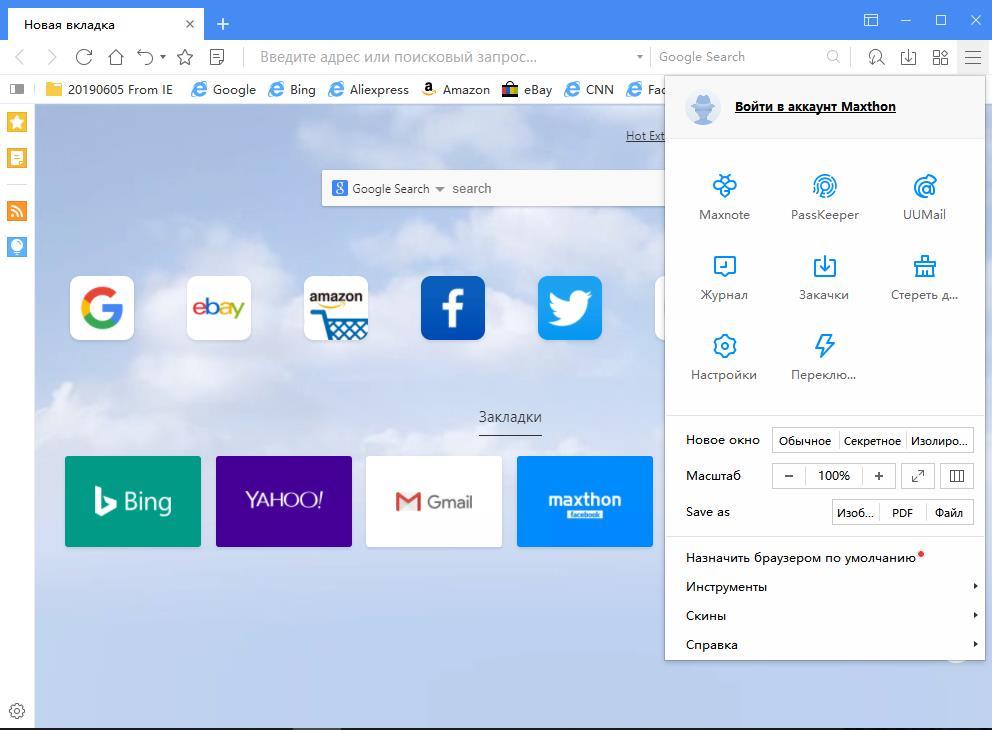Increase zoom with plus button
Screen dimensions: 992x730
879,476
